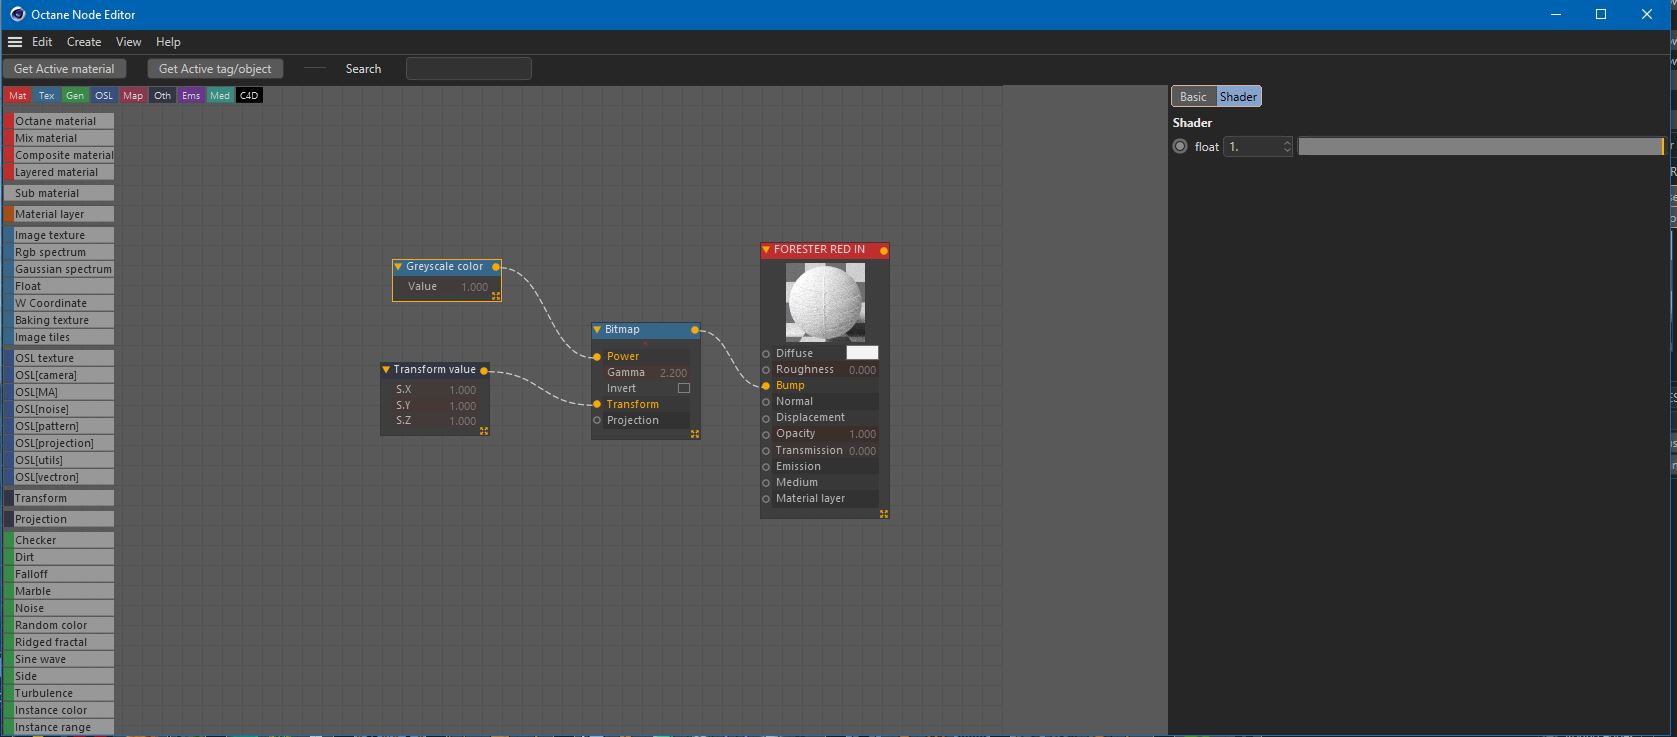Image resolution: width=1677 pixels, height=737 pixels.
Task: Add an Octane material node from the list
Action: (x=59, y=121)
